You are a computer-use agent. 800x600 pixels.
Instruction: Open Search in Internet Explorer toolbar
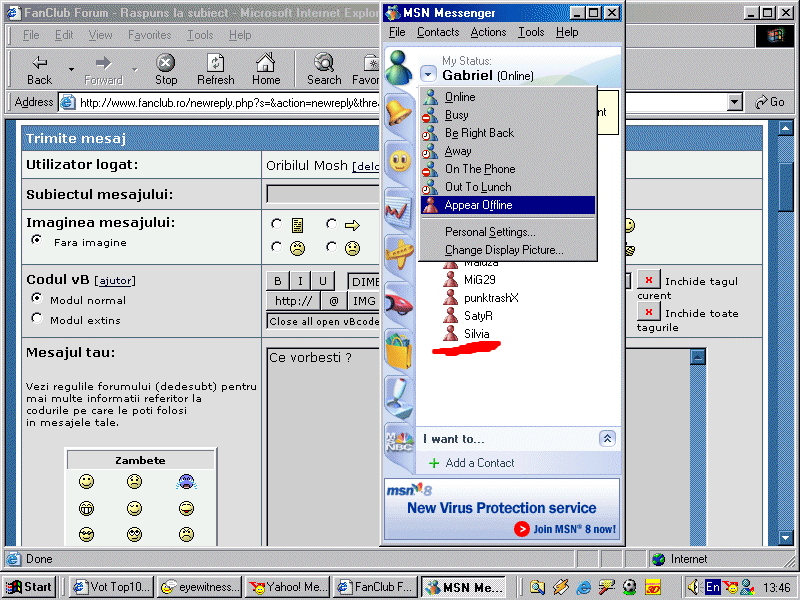tap(324, 69)
